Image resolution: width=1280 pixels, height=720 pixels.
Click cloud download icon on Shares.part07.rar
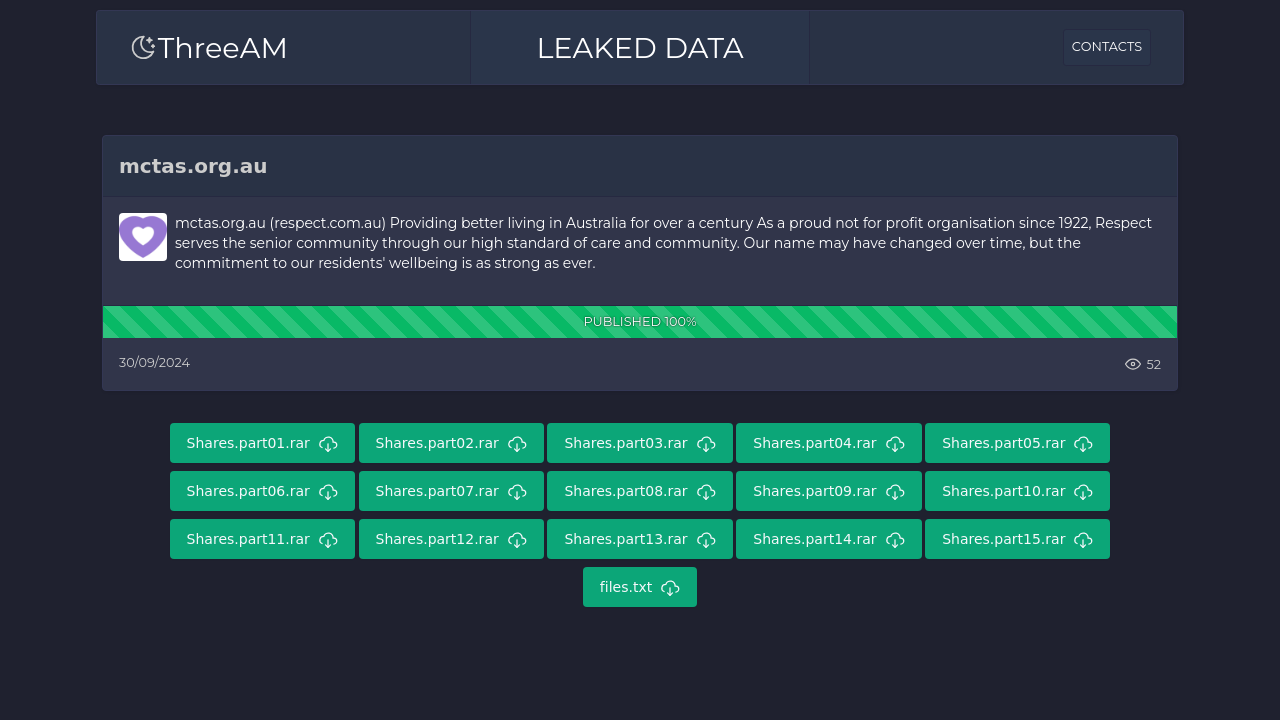tap(517, 492)
